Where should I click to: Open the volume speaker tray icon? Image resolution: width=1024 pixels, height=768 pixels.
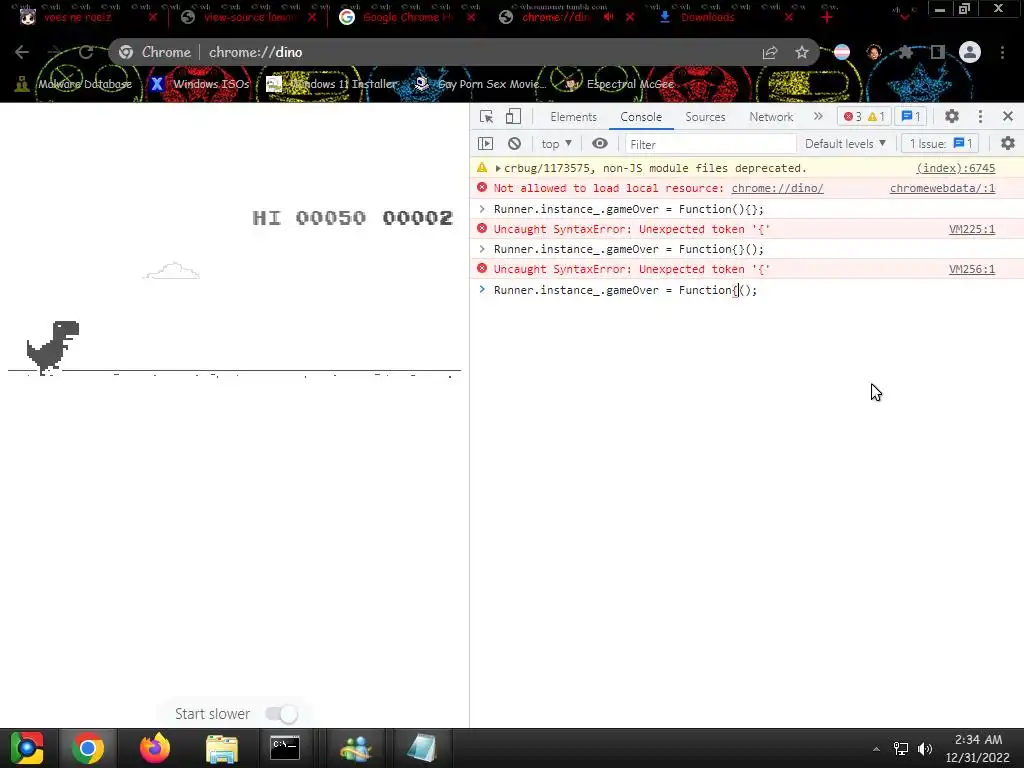(925, 748)
